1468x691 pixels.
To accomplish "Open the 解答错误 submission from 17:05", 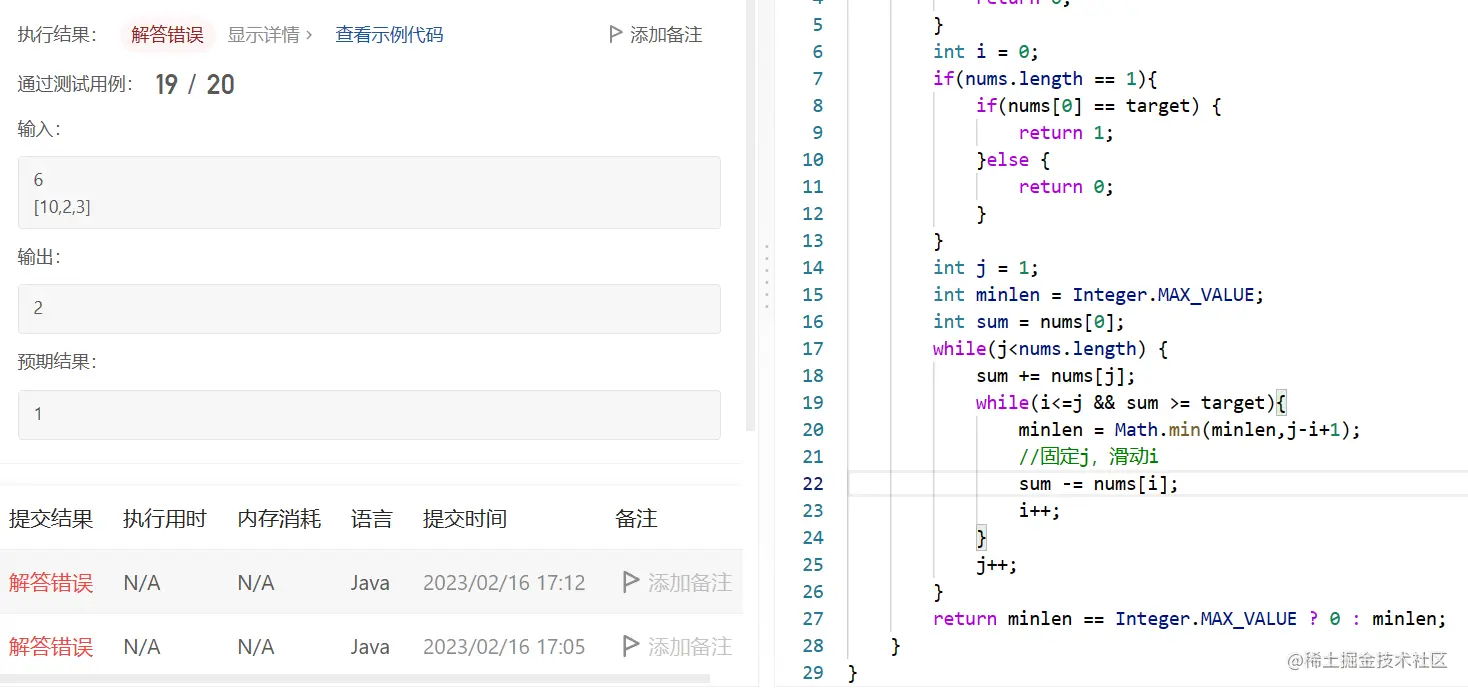I will 51,646.
